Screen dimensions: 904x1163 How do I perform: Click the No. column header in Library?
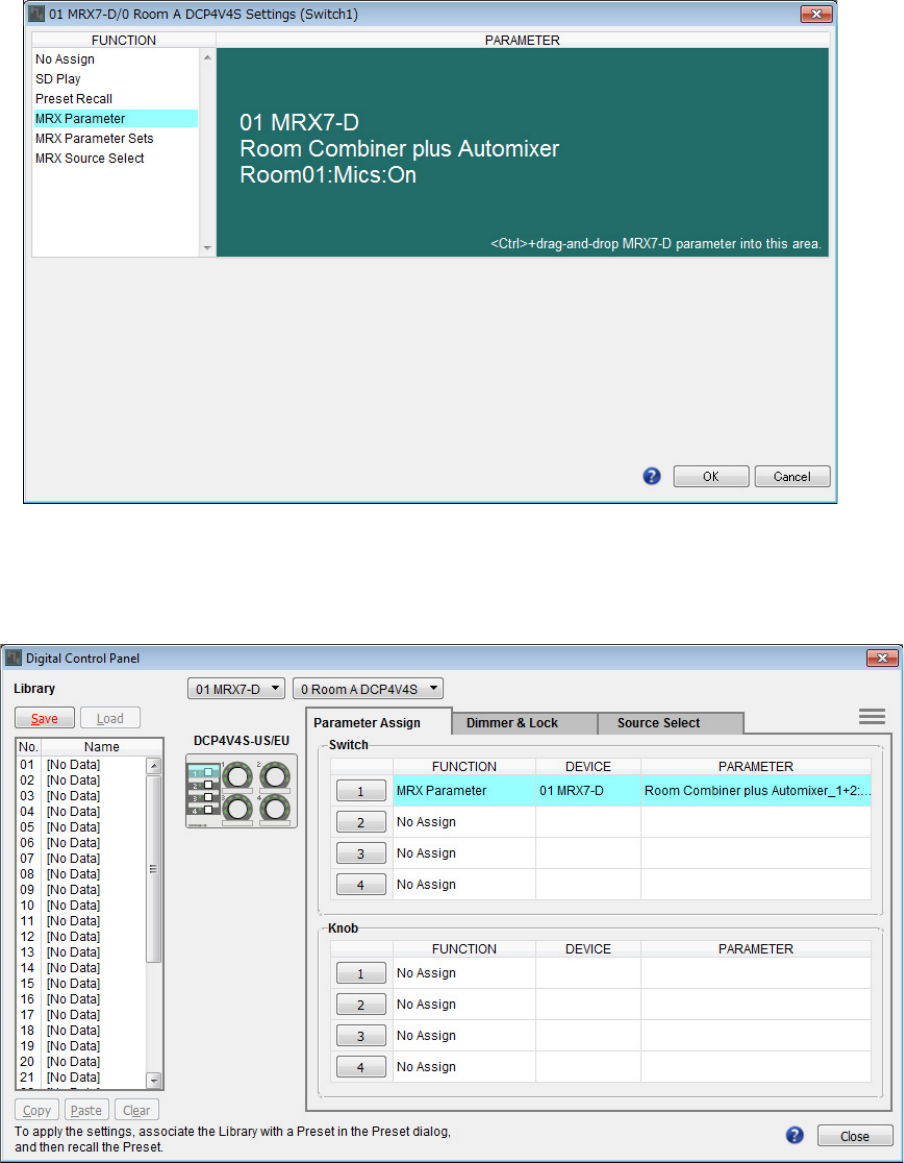coord(28,747)
